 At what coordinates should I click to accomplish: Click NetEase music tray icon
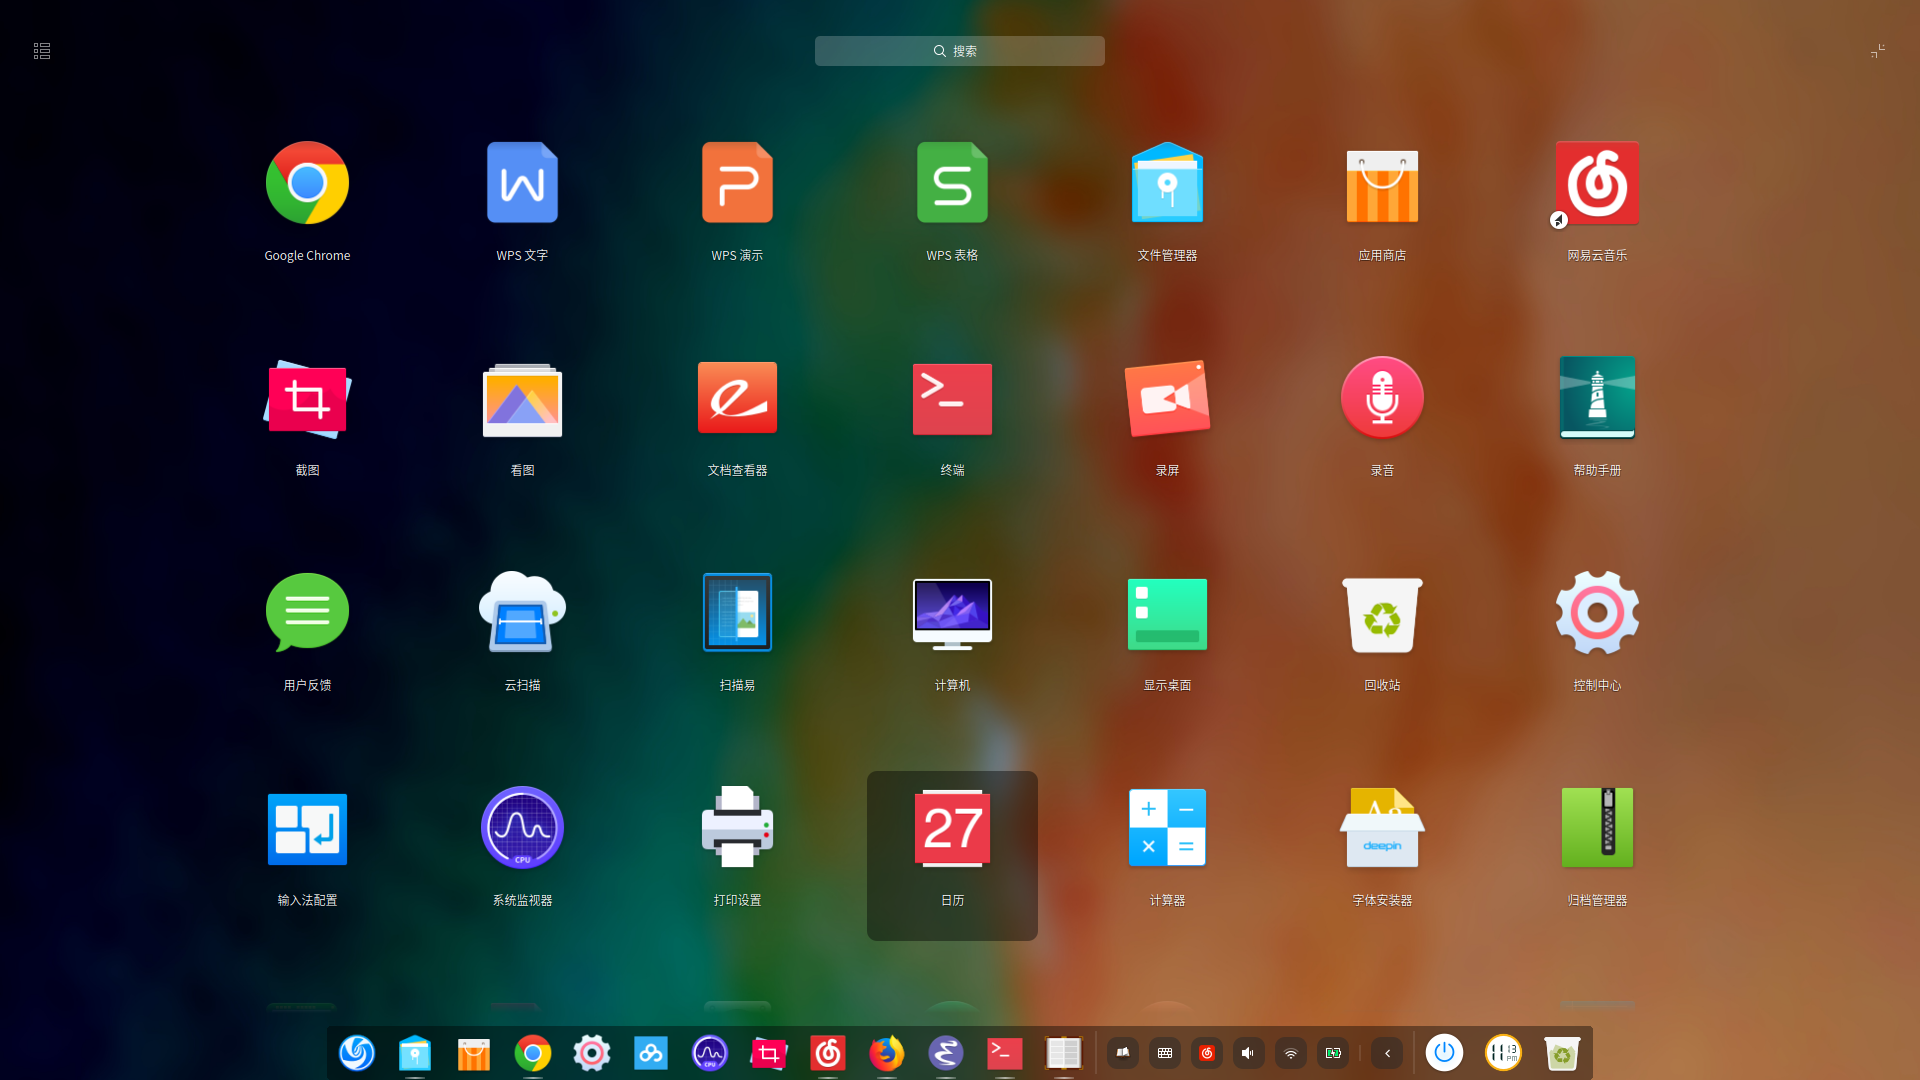1207,1053
